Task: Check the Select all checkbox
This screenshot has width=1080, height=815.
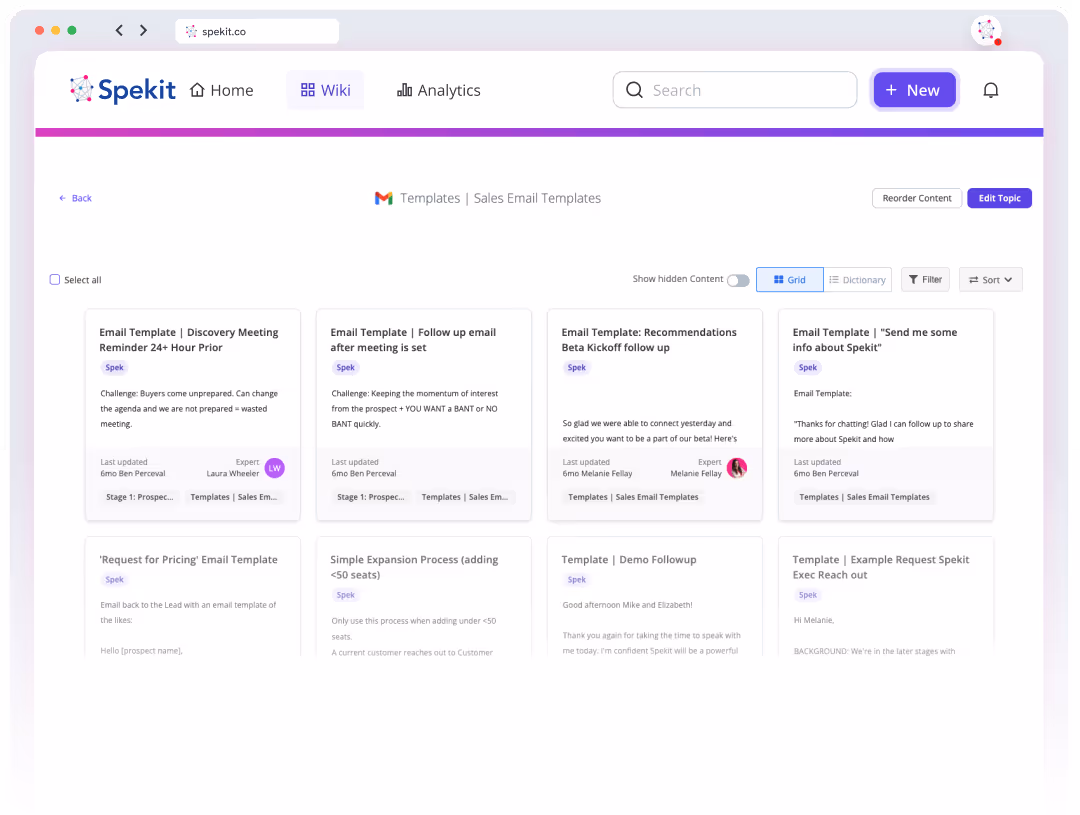Action: pyautogui.click(x=55, y=280)
